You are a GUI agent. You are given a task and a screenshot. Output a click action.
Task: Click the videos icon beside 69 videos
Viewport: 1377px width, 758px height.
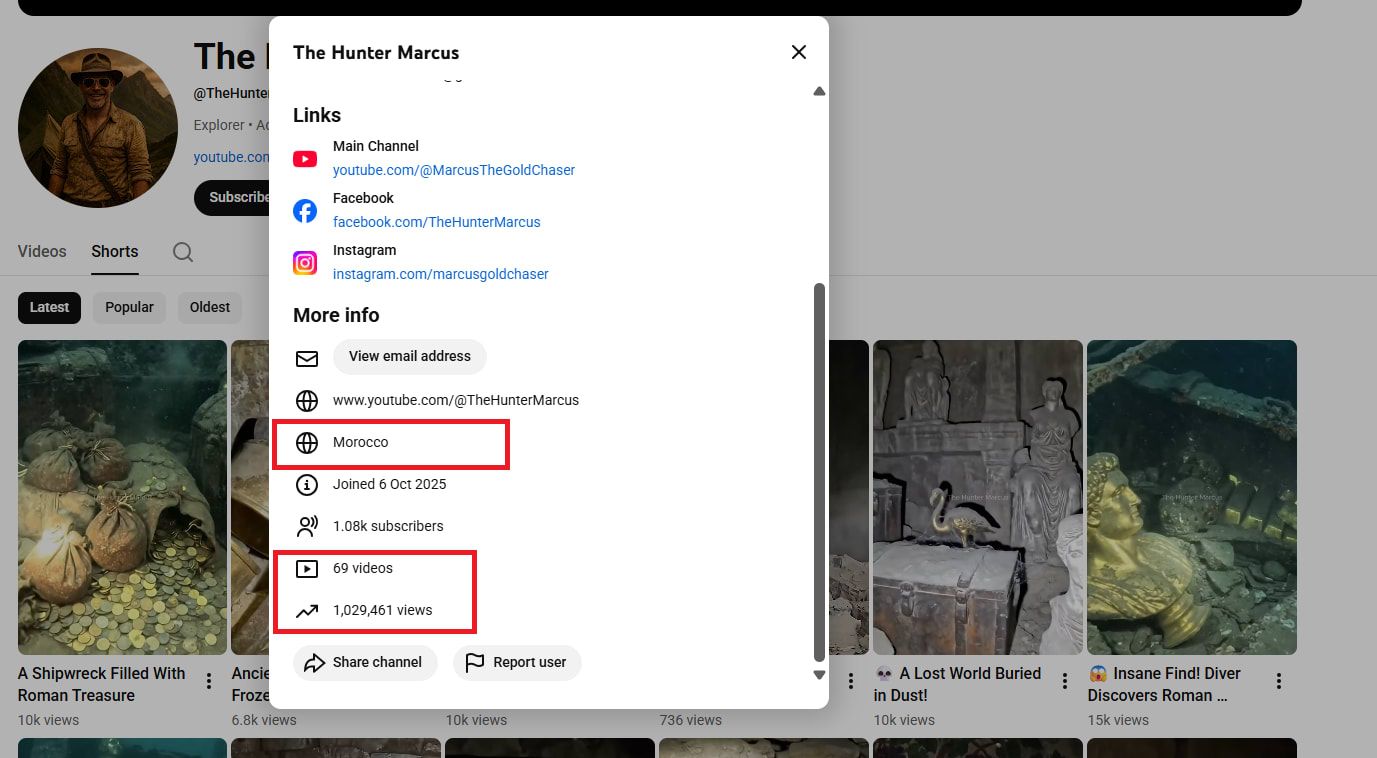point(307,568)
